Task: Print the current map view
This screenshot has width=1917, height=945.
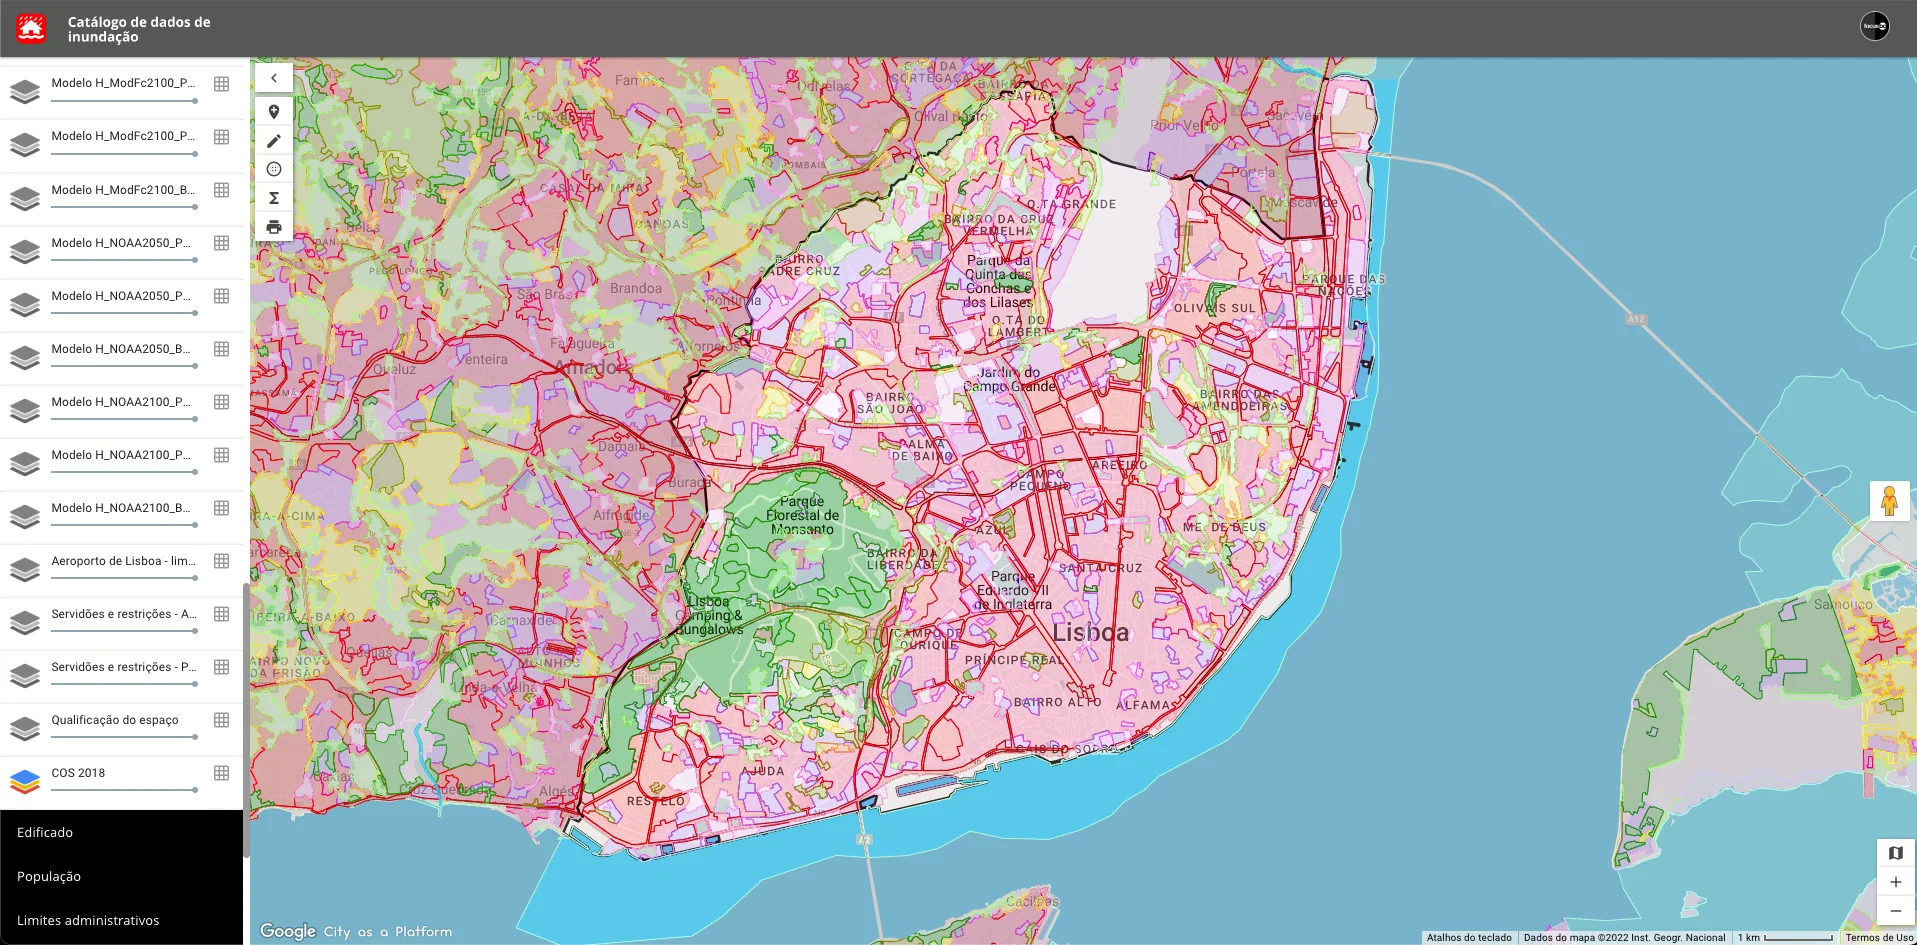Action: 274,227
